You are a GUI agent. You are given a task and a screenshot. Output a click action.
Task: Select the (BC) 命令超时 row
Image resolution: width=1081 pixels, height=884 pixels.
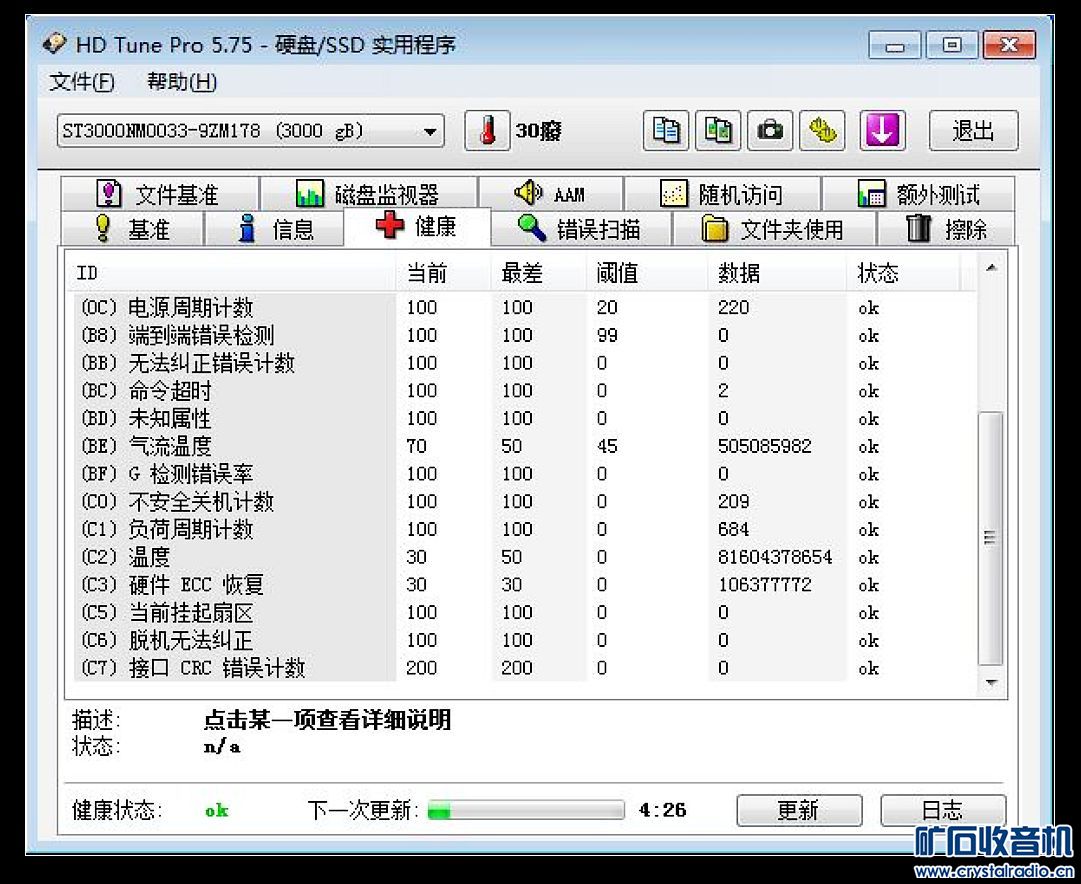524,391
